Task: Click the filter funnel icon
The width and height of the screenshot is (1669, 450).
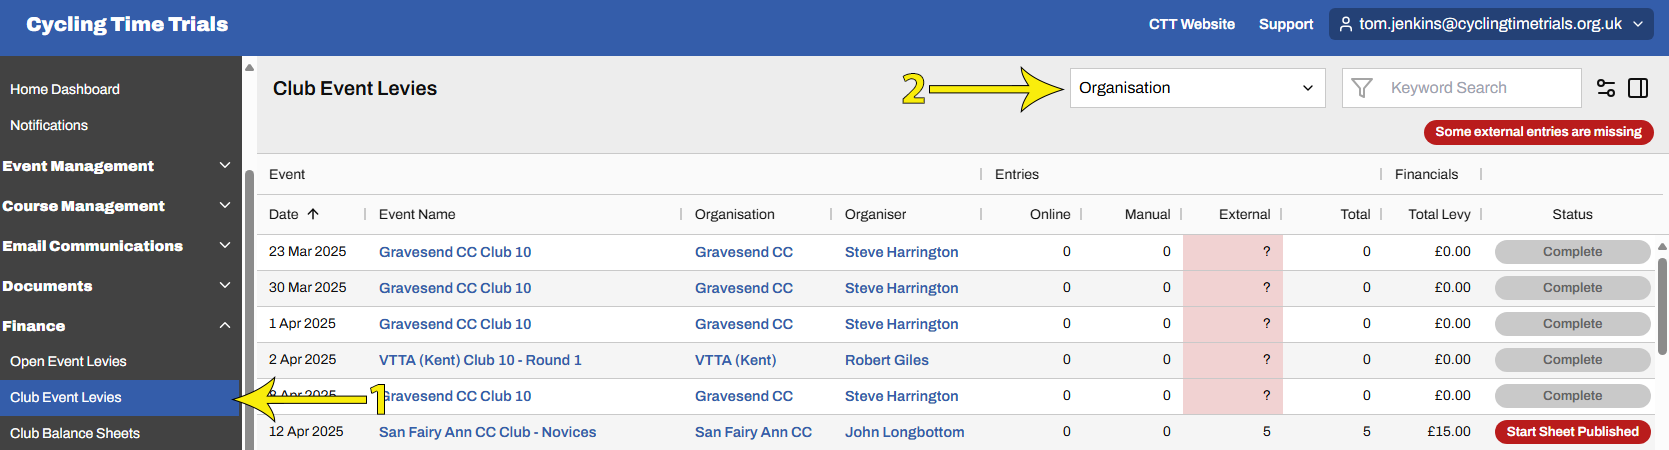Action: pos(1361,88)
